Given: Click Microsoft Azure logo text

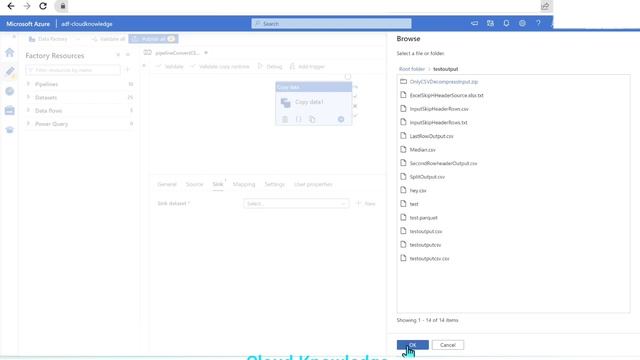Looking at the screenshot, I should [28, 24].
